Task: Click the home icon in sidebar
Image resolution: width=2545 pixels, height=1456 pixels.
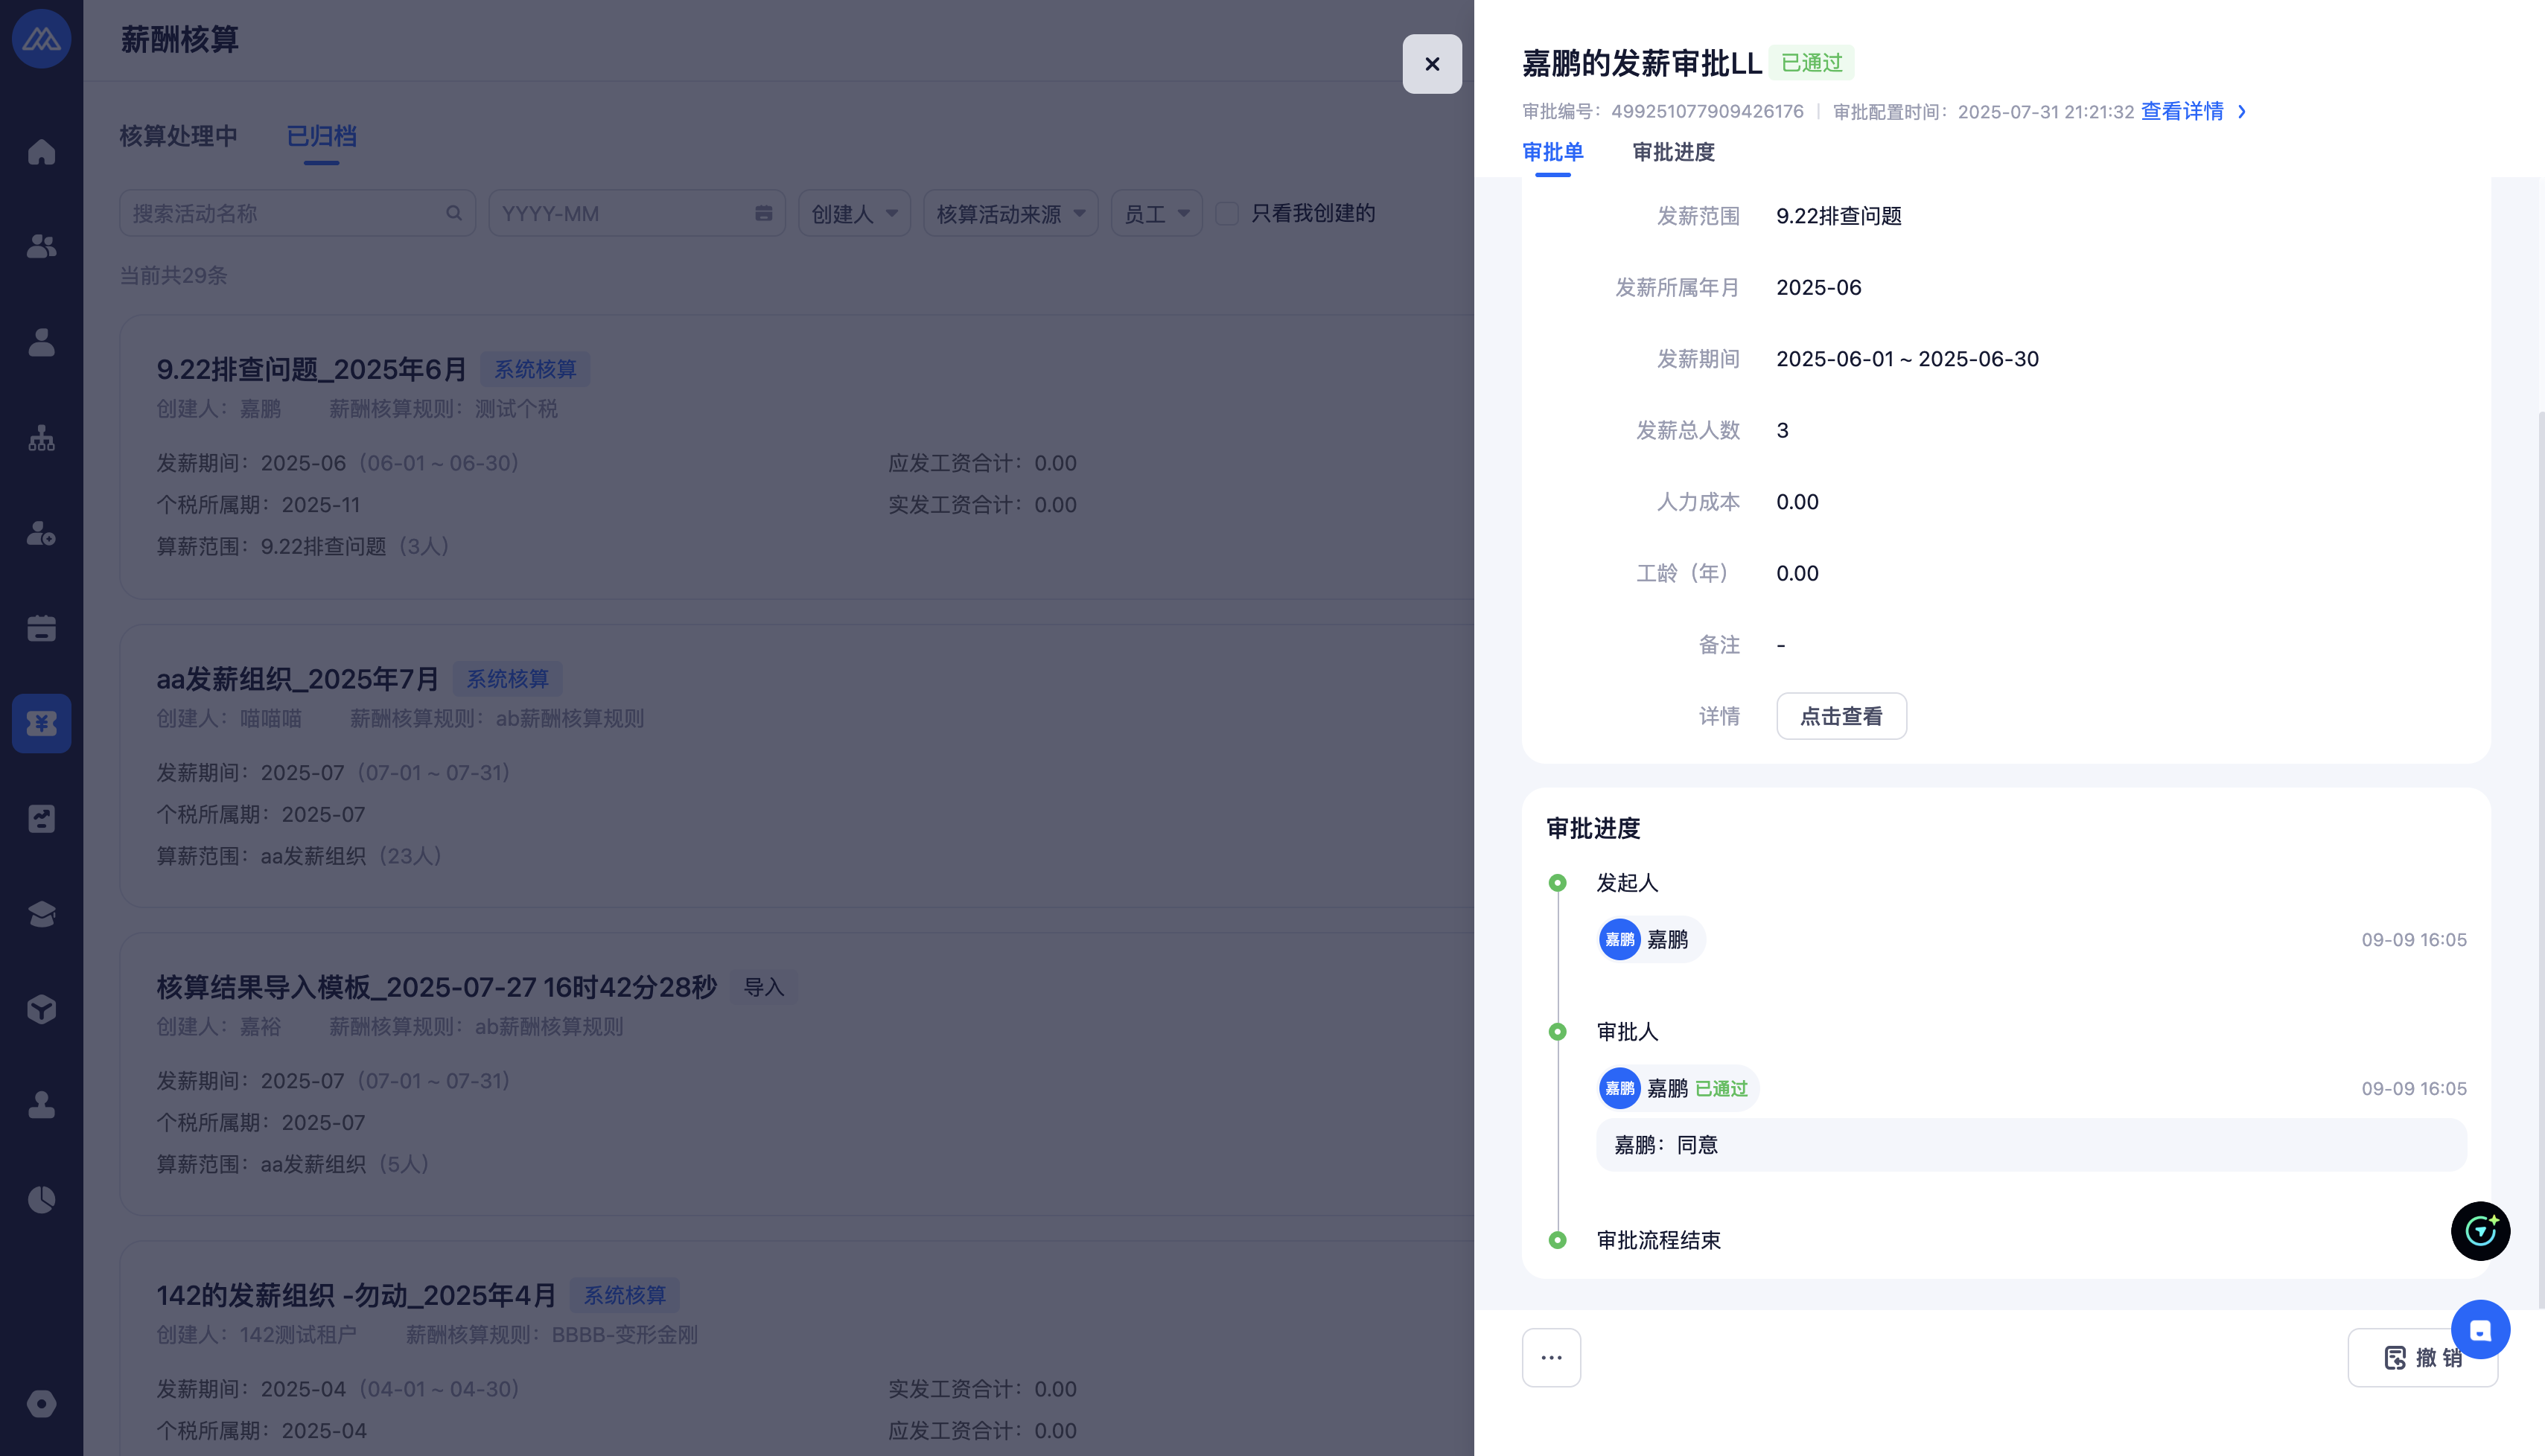Action: tap(41, 152)
